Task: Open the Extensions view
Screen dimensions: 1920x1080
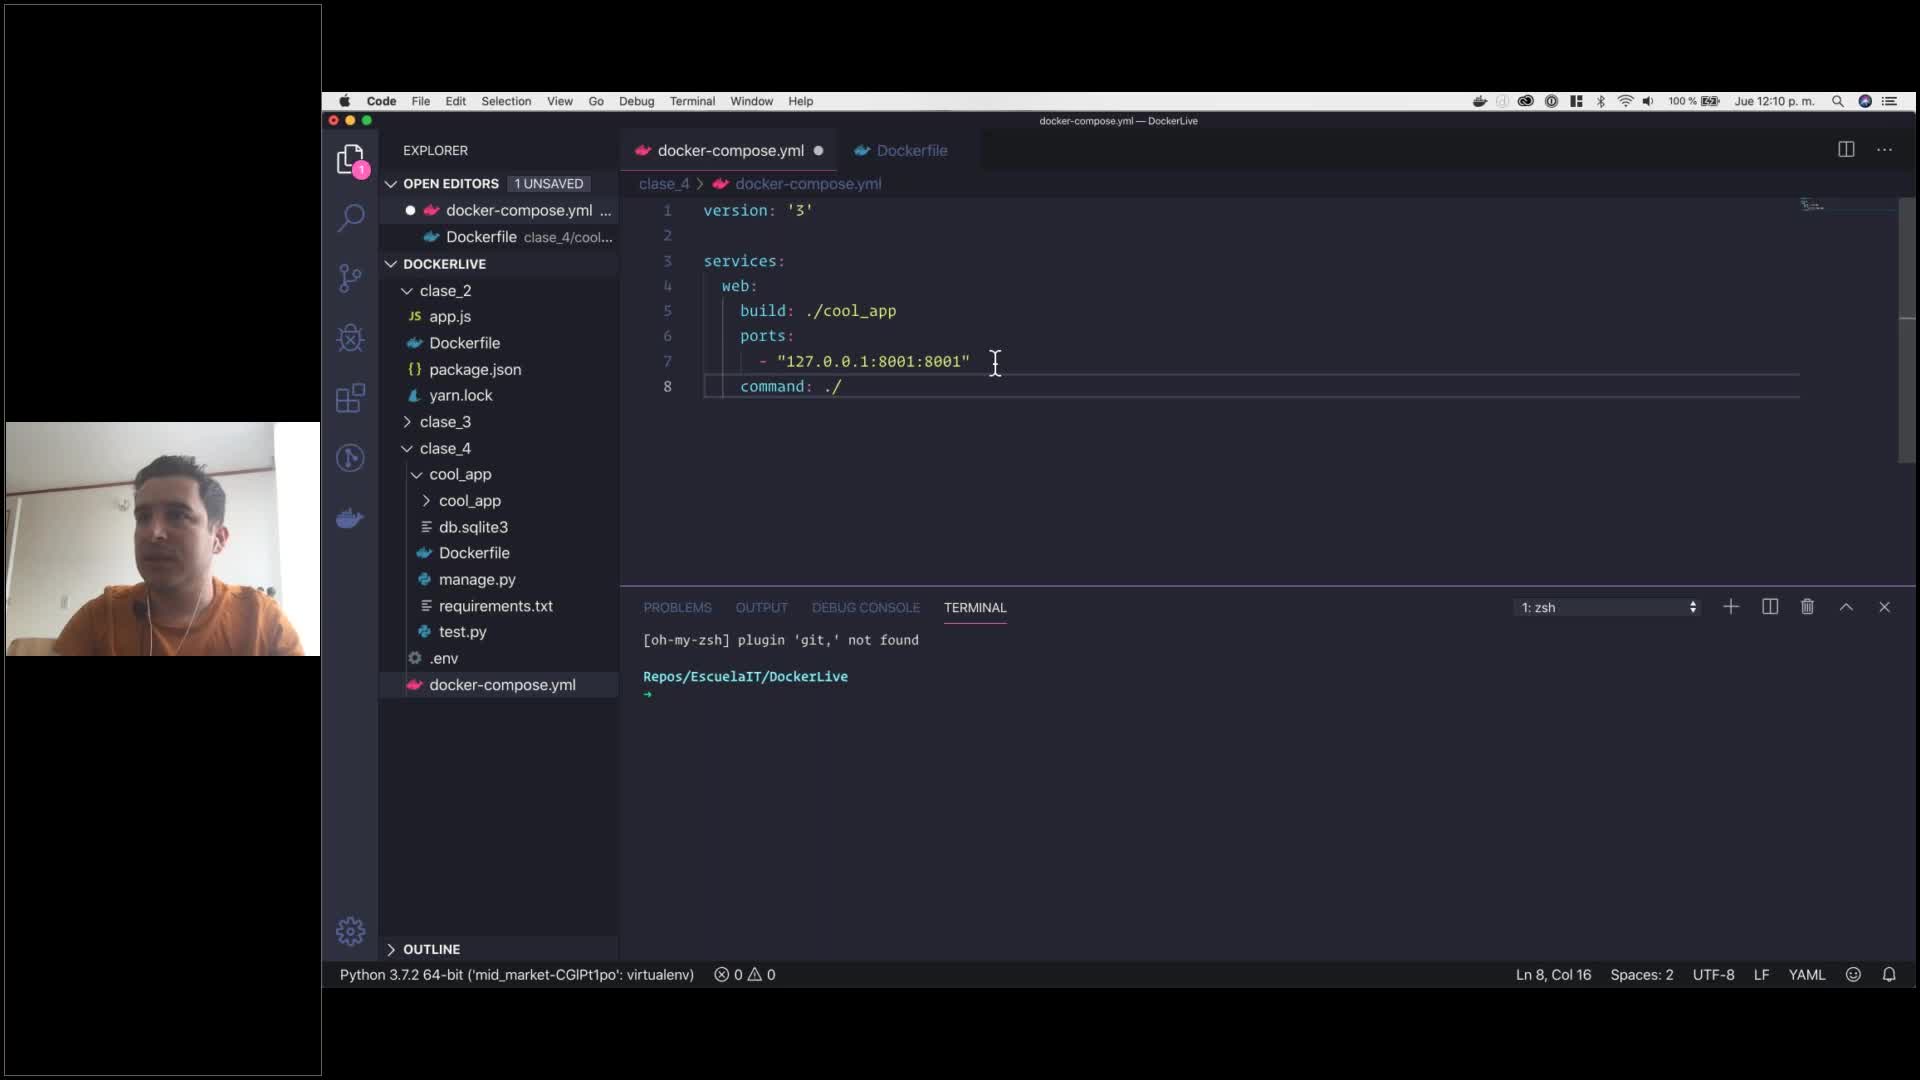Action: [351, 397]
